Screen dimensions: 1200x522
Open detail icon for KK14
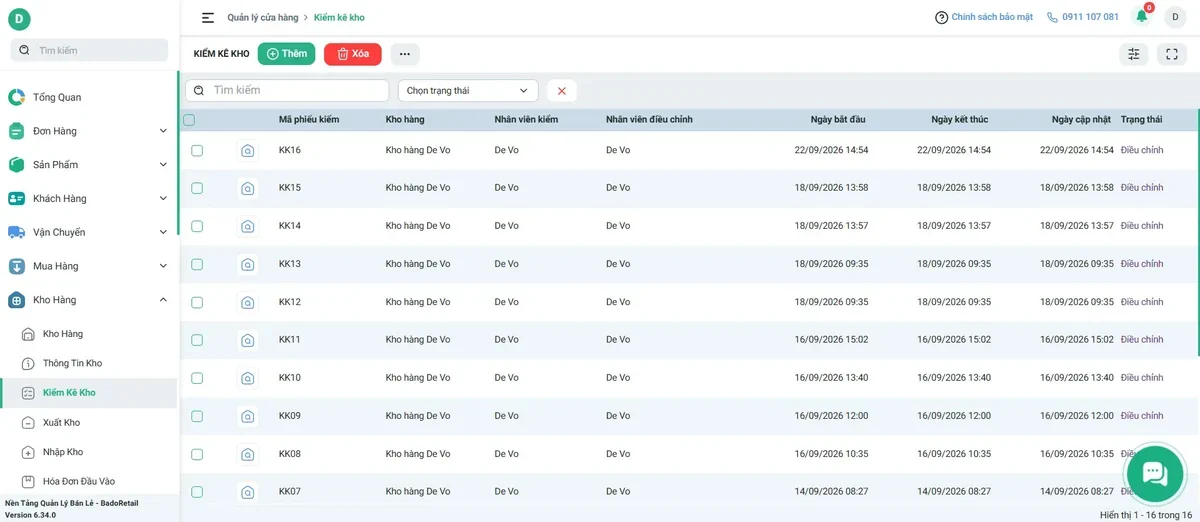(x=247, y=226)
